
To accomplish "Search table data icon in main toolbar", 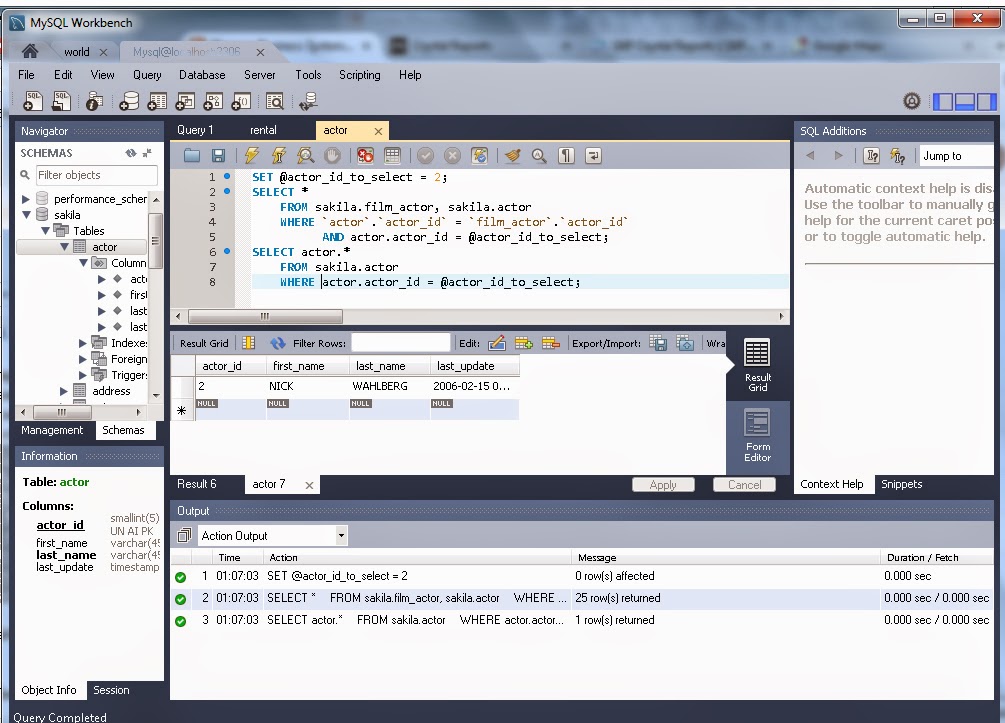I will (x=274, y=101).
